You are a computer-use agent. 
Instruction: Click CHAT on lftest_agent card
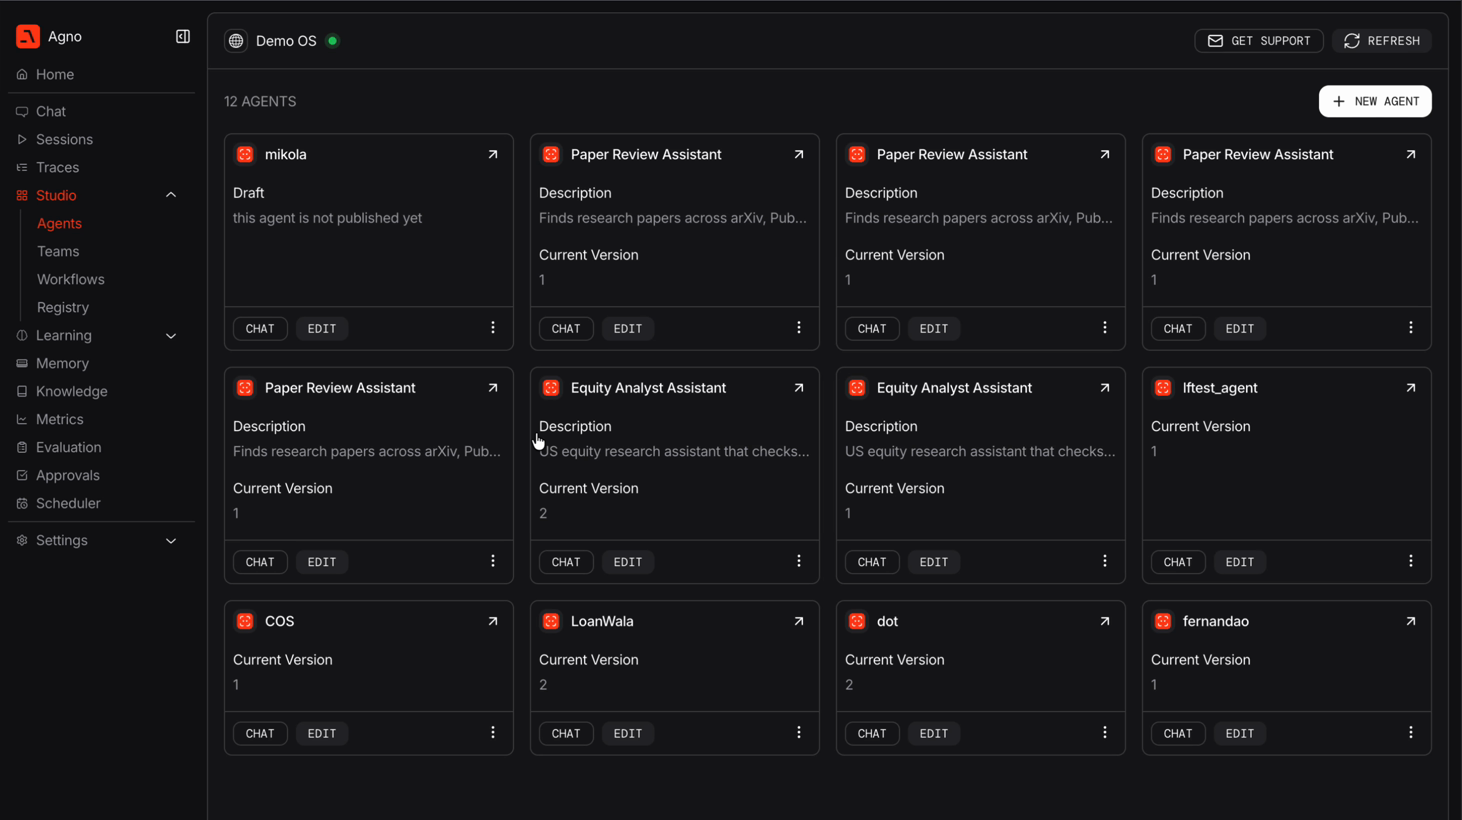tap(1178, 562)
